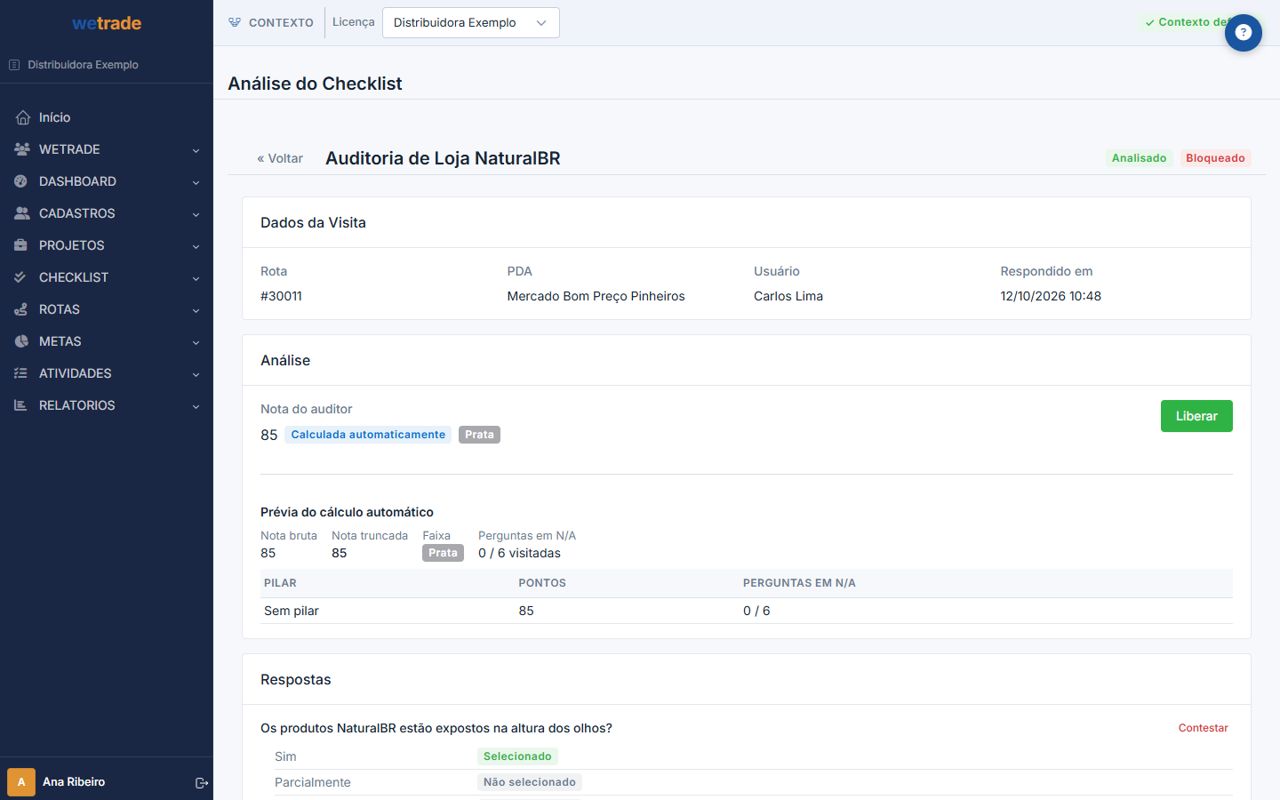Click the WETRADE people group icon
Viewport: 1280px width, 800px height.
point(22,150)
